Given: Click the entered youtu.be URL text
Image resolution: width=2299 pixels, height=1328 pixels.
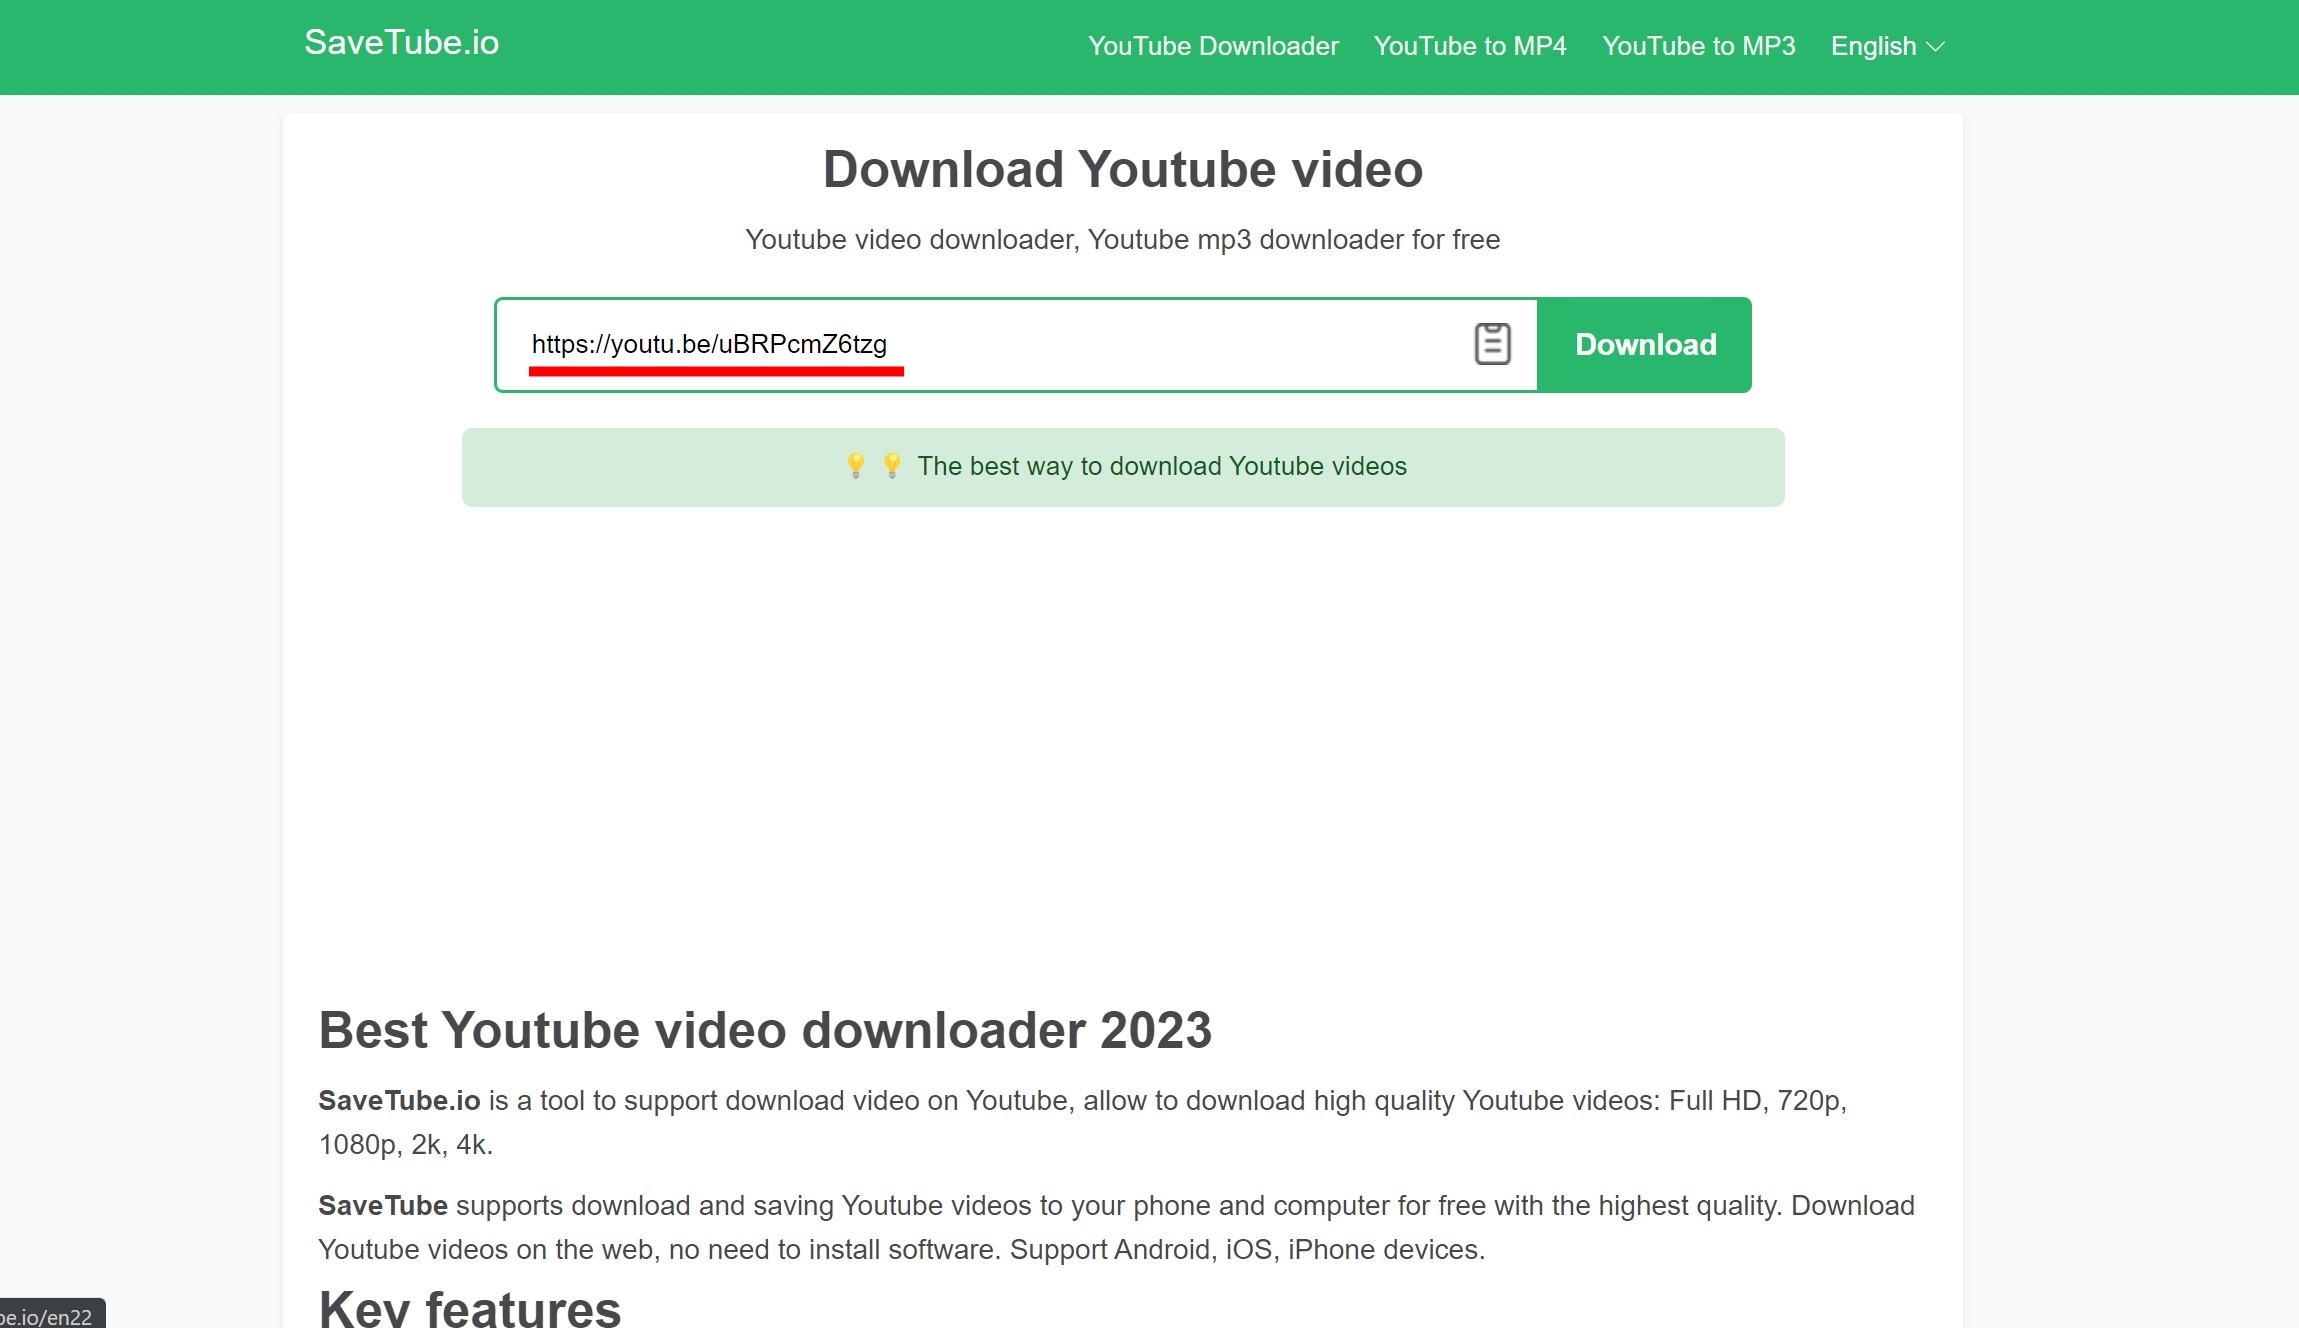Looking at the screenshot, I should click(x=710, y=344).
